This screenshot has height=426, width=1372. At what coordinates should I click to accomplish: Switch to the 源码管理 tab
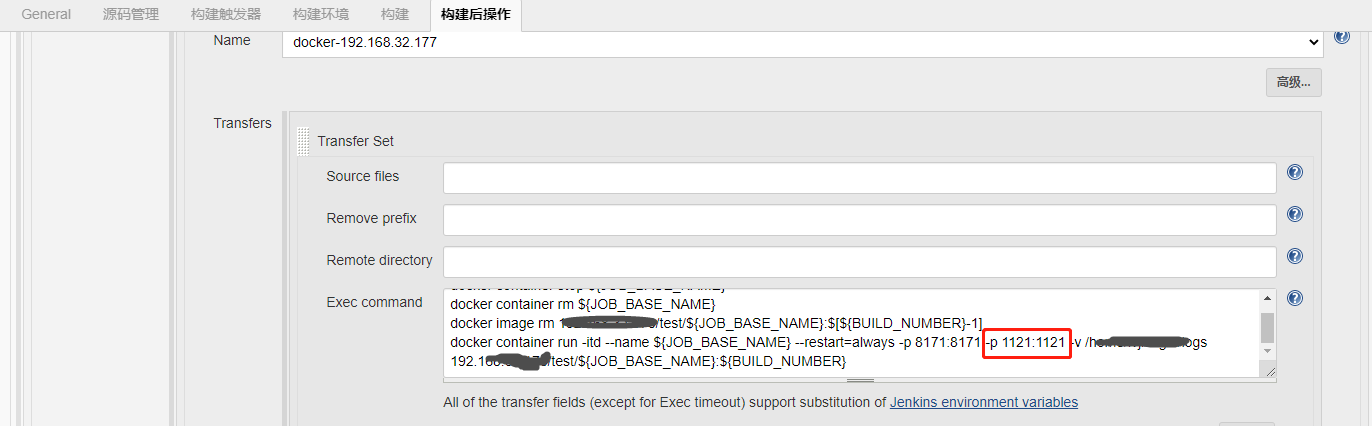coord(130,14)
